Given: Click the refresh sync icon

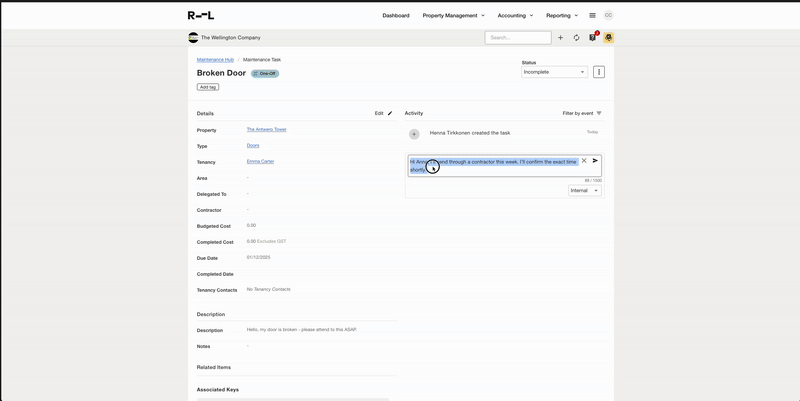Looking at the screenshot, I should click(576, 38).
